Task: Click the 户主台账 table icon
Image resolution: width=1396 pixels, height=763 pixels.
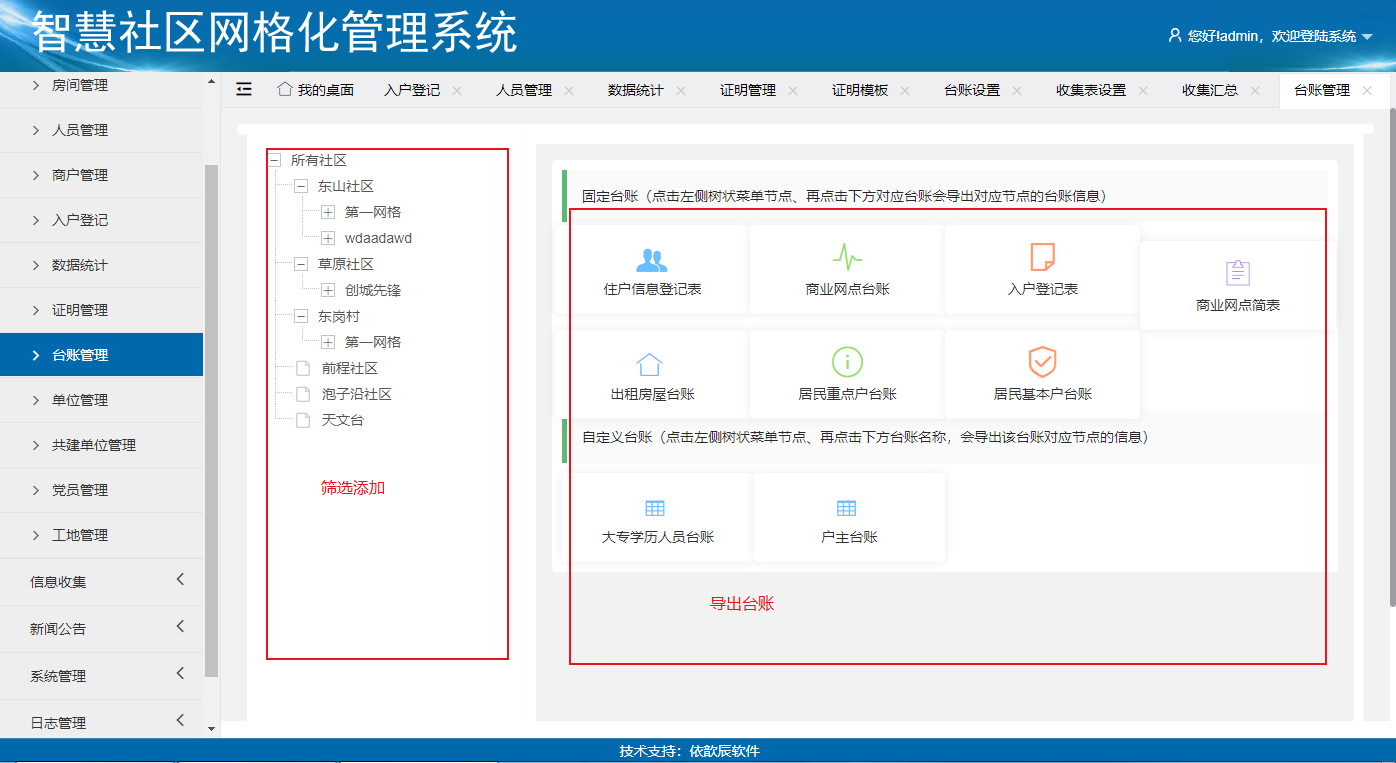Action: click(846, 508)
